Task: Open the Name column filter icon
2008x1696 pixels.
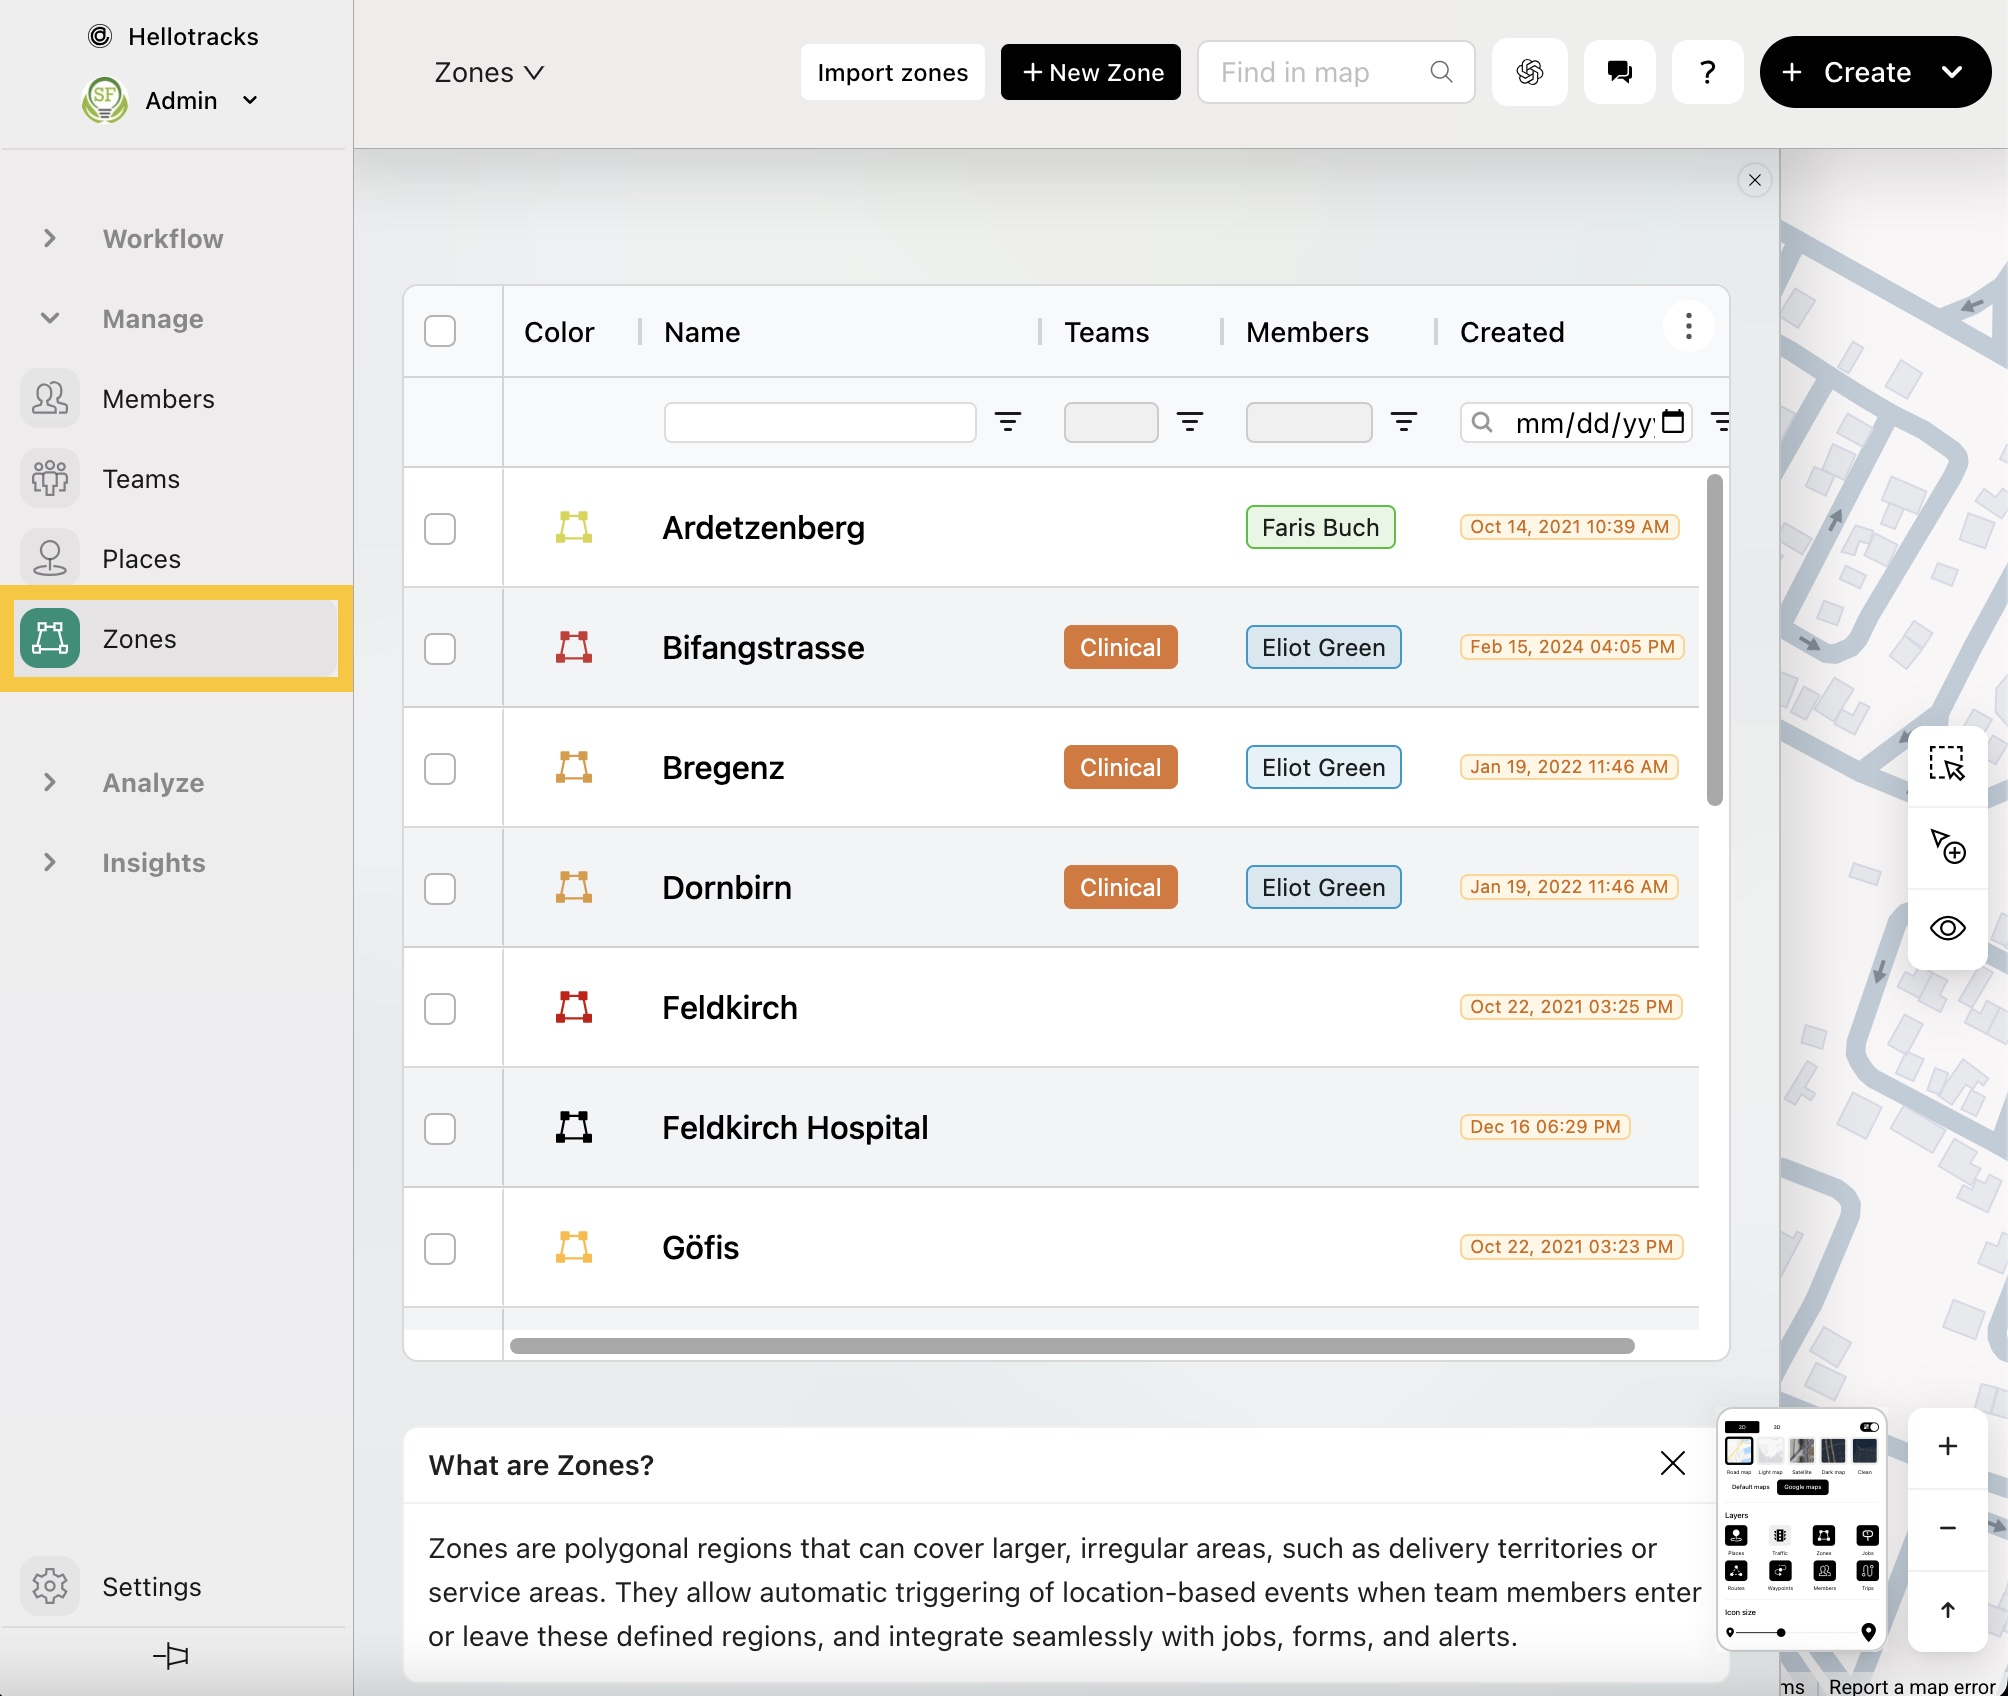Action: [x=1007, y=422]
